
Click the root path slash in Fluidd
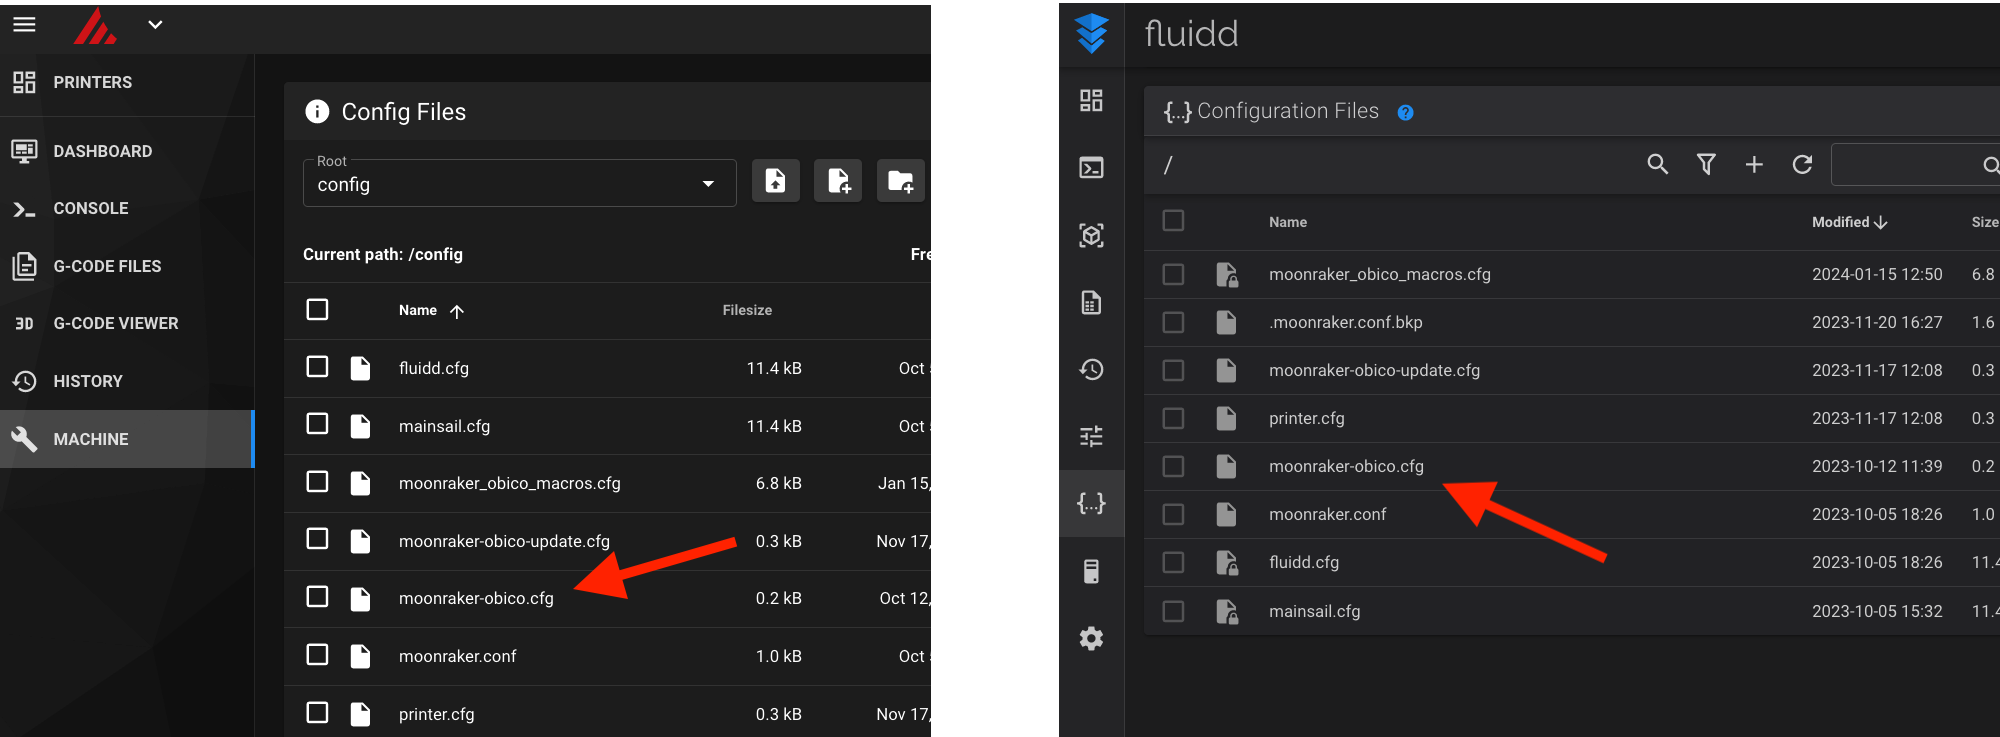[1167, 165]
